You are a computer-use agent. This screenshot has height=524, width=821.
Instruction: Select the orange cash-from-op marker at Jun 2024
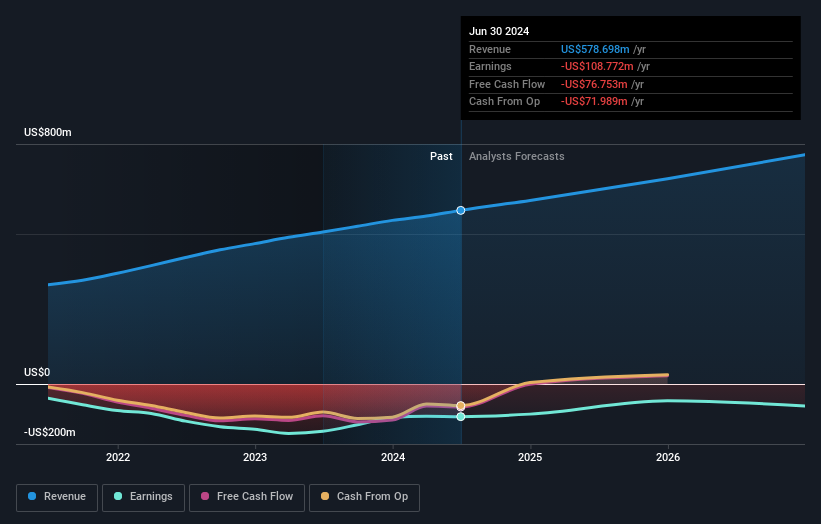click(461, 406)
